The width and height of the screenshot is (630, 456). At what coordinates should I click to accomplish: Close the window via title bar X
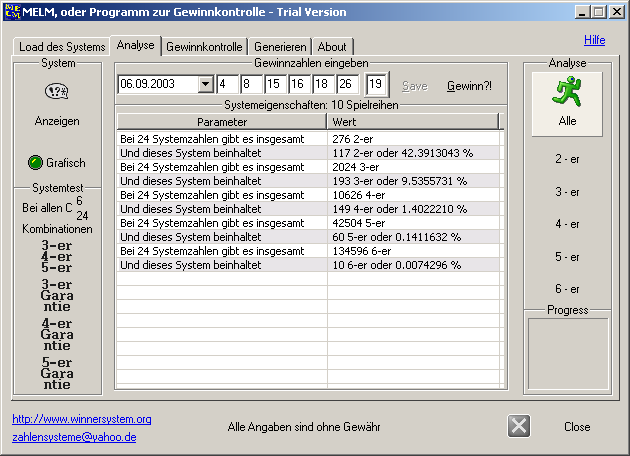(x=617, y=12)
